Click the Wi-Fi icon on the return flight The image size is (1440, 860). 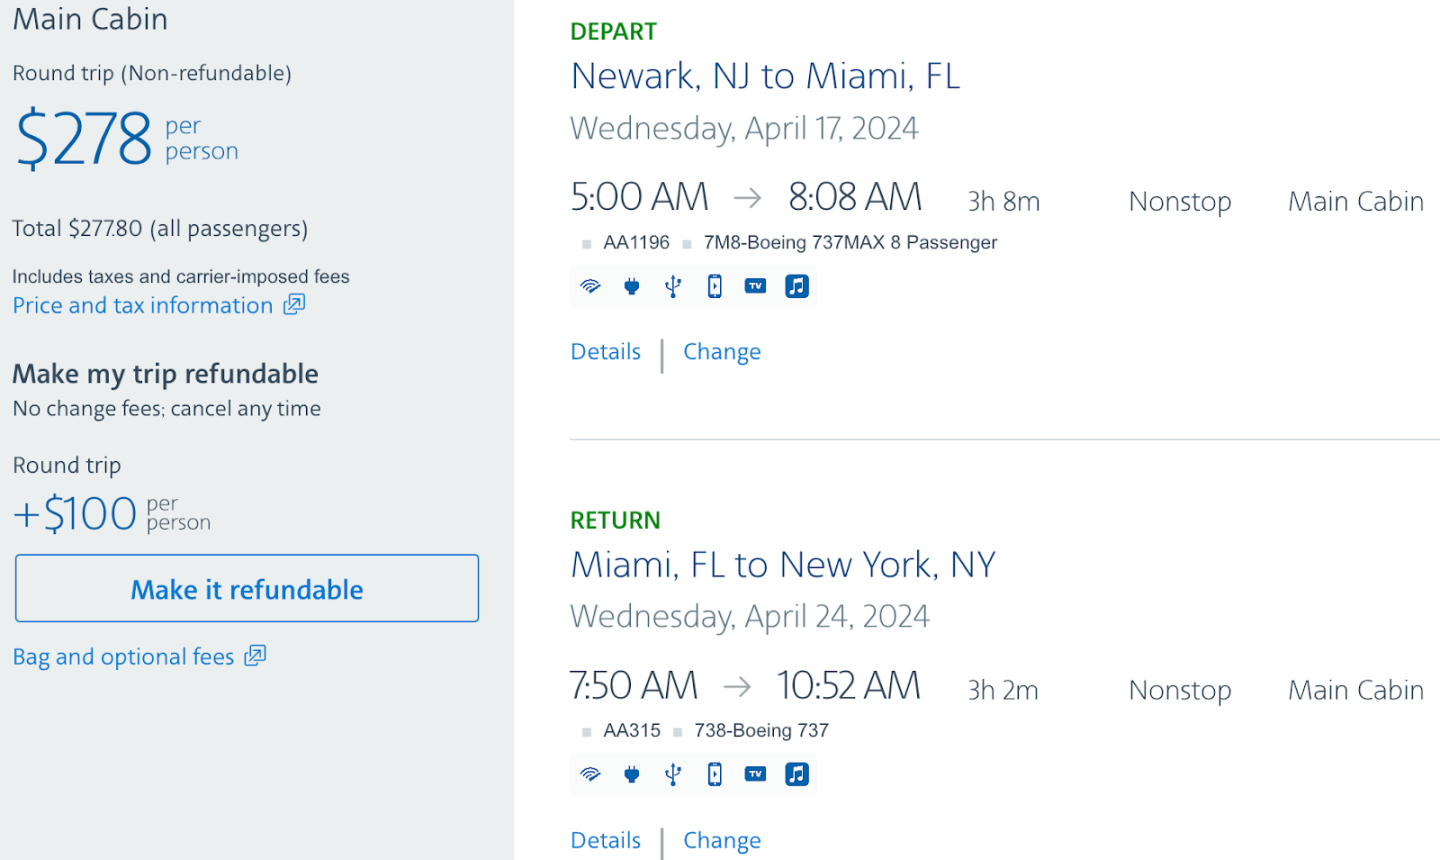coord(591,774)
